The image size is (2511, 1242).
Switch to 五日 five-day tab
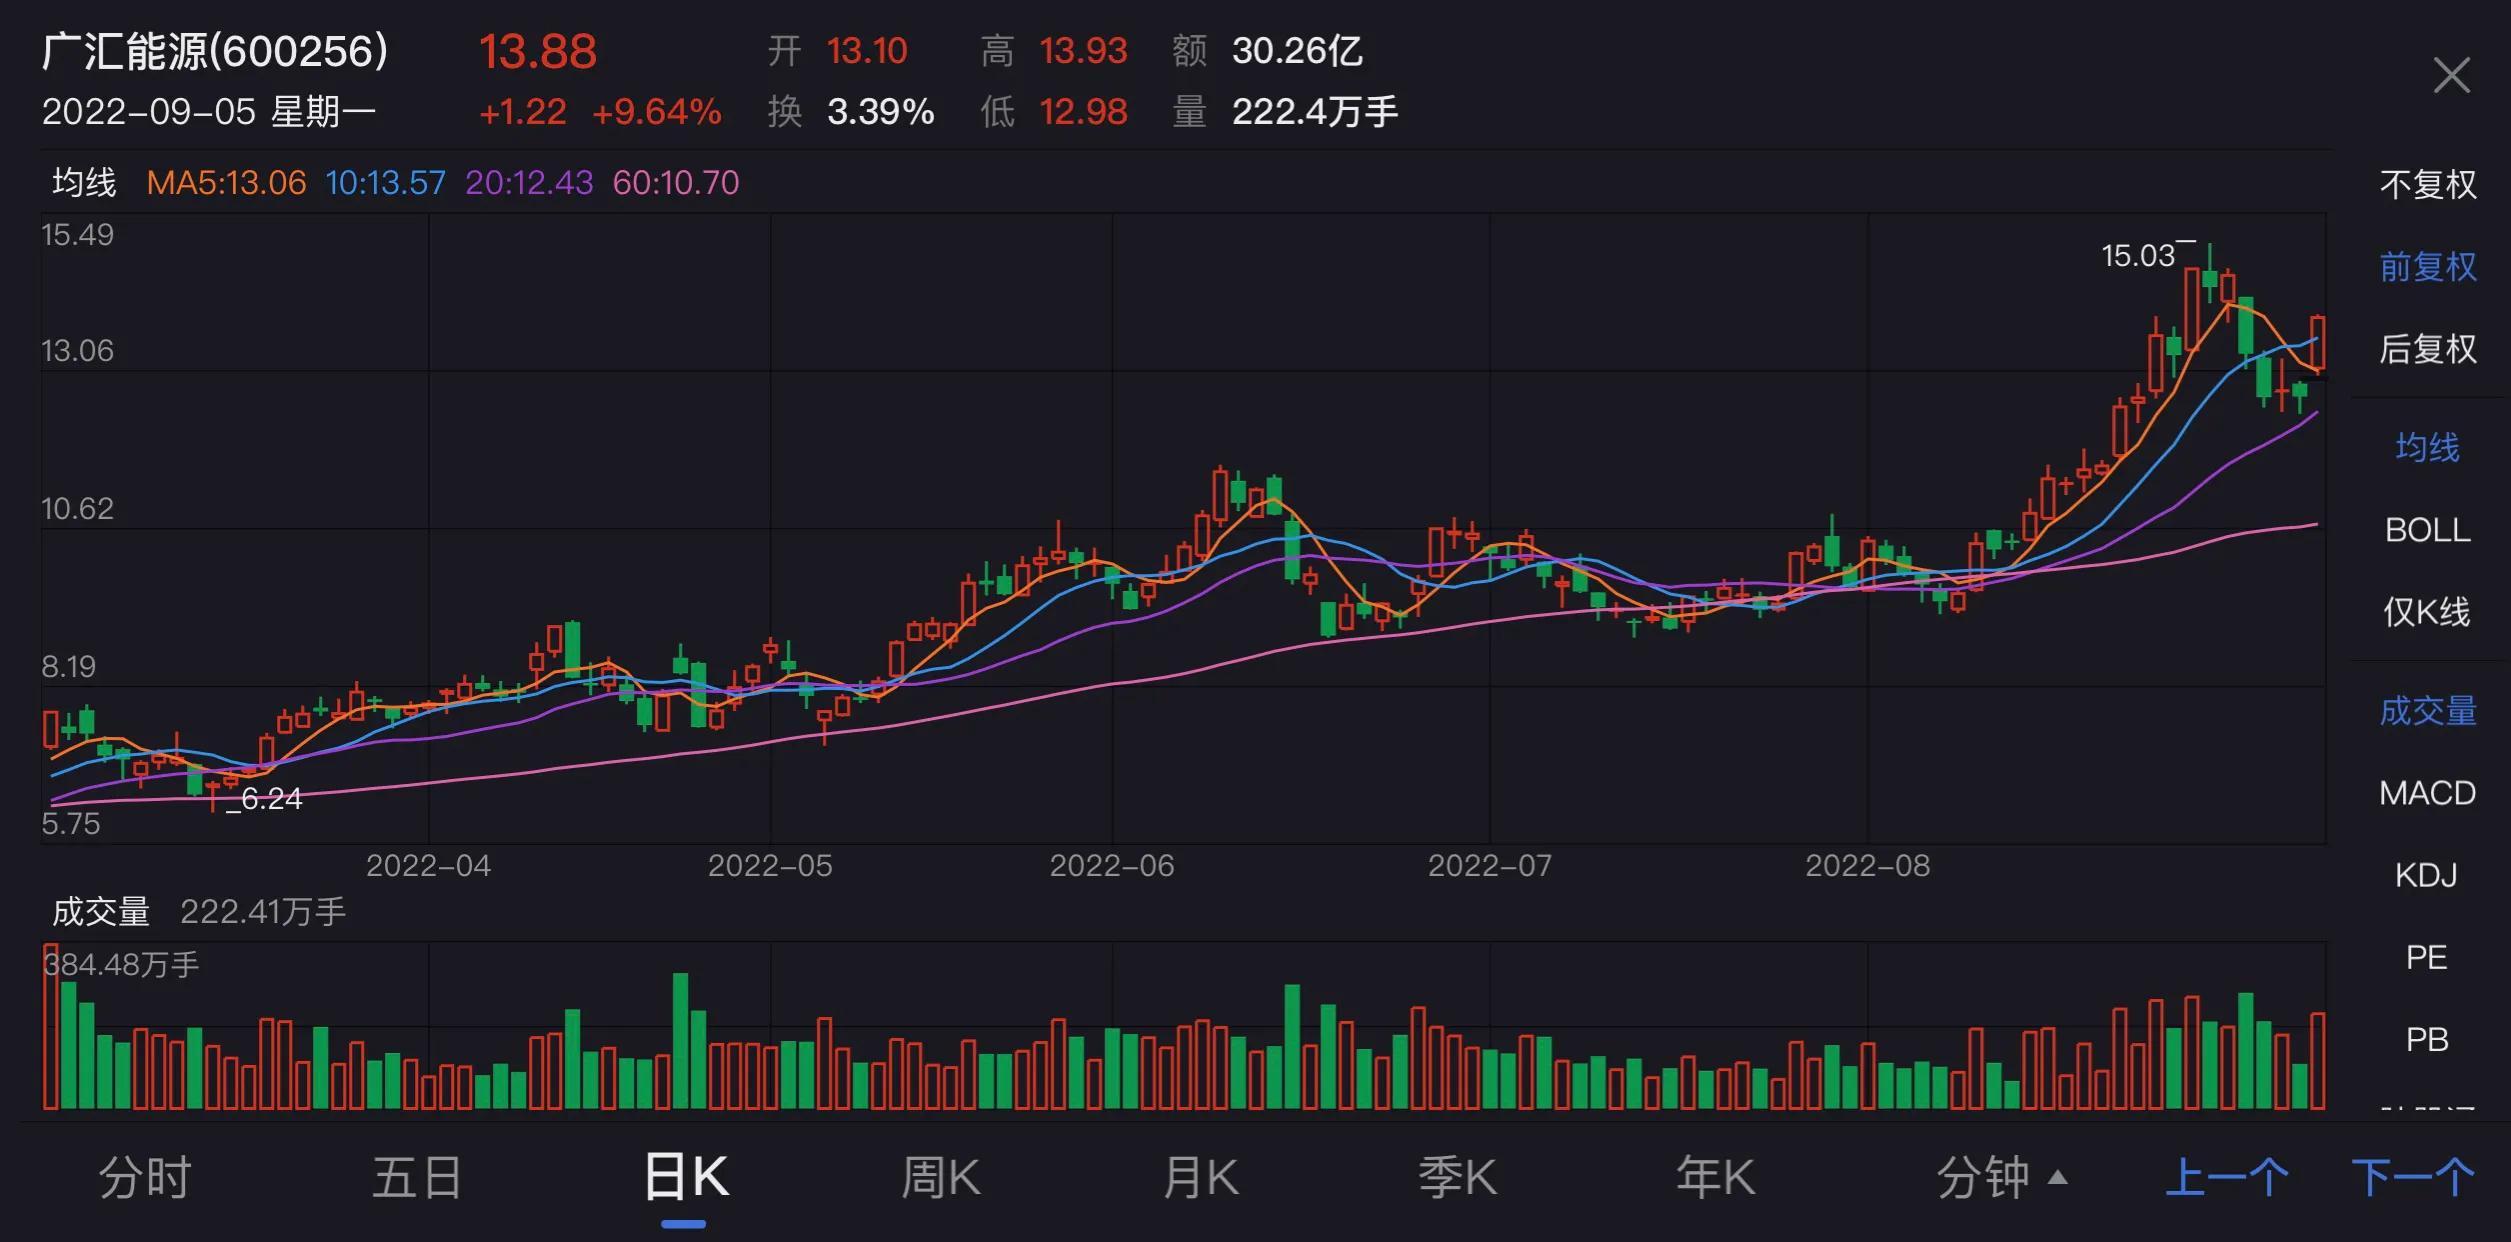(x=417, y=1177)
